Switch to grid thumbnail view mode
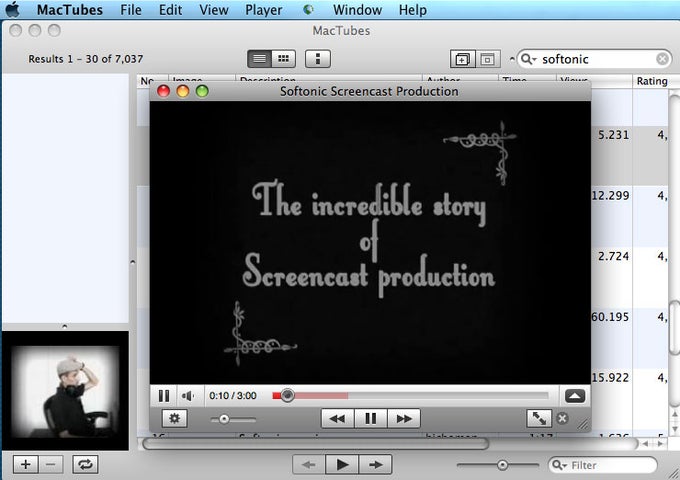Viewport: 680px width, 480px height. [284, 59]
